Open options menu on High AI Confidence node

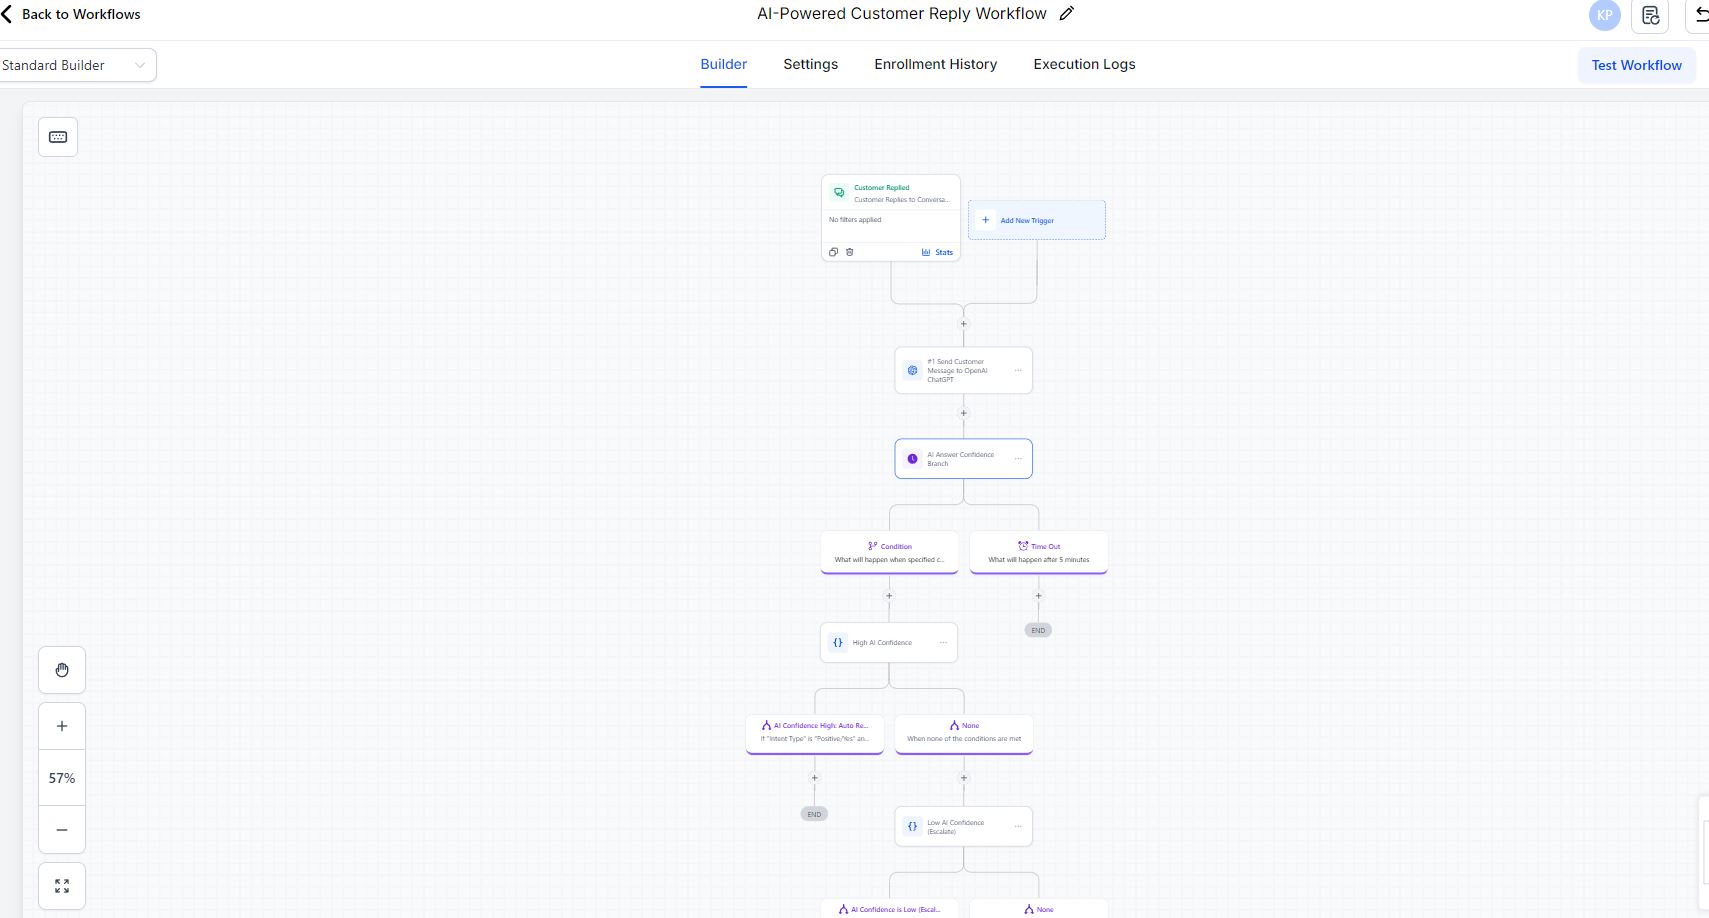coord(943,642)
